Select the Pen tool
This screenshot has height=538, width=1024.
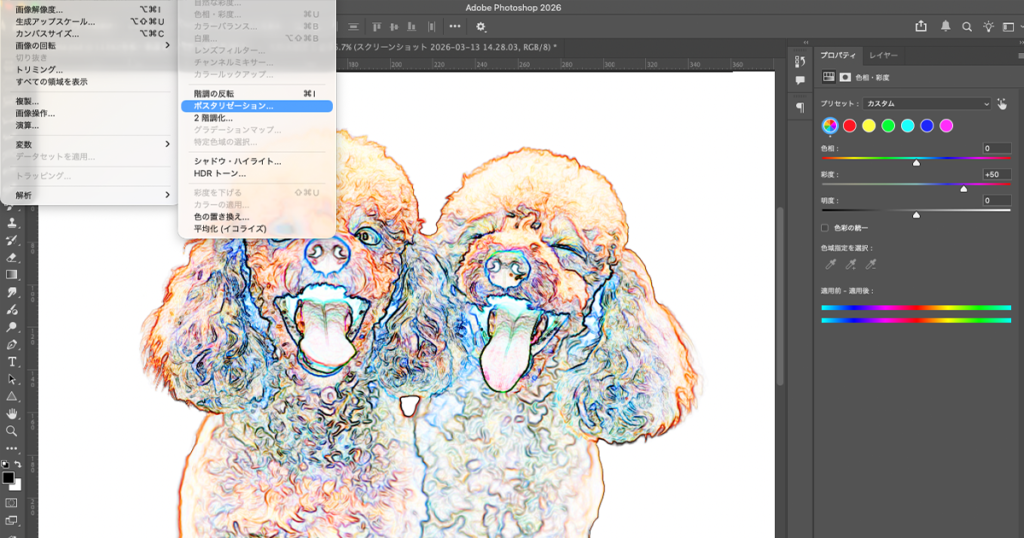(x=12, y=344)
